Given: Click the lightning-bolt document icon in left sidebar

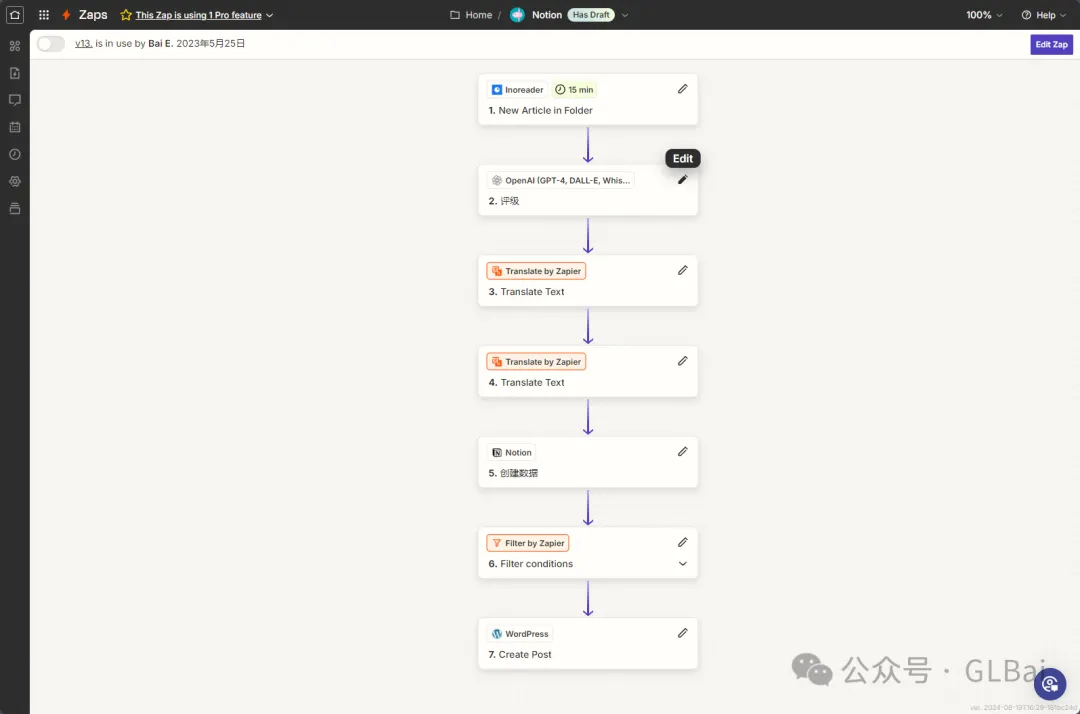Looking at the screenshot, I should (x=14, y=73).
